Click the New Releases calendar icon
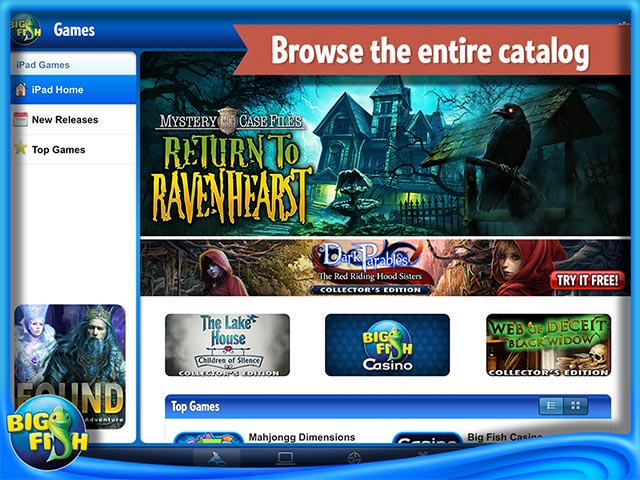The image size is (640, 480). (x=19, y=120)
